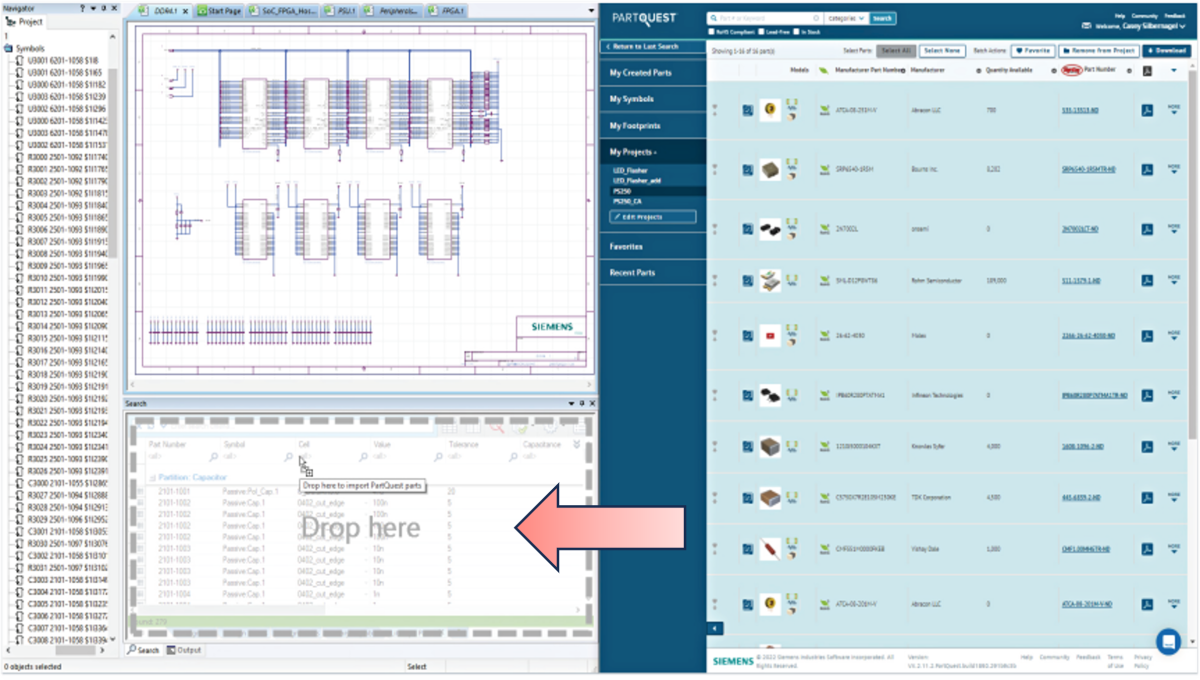
Task: Open the column options dropdown arrow in header
Action: click(x=1174, y=71)
